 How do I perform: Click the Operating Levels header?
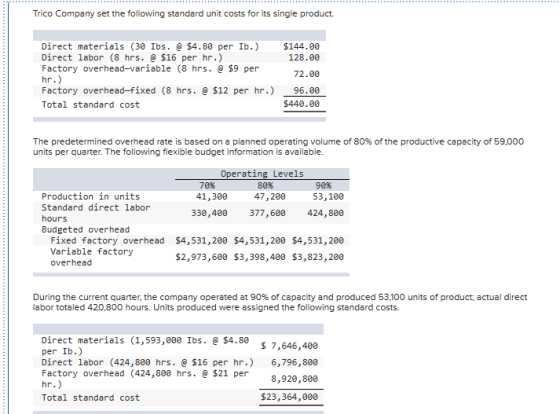262,174
